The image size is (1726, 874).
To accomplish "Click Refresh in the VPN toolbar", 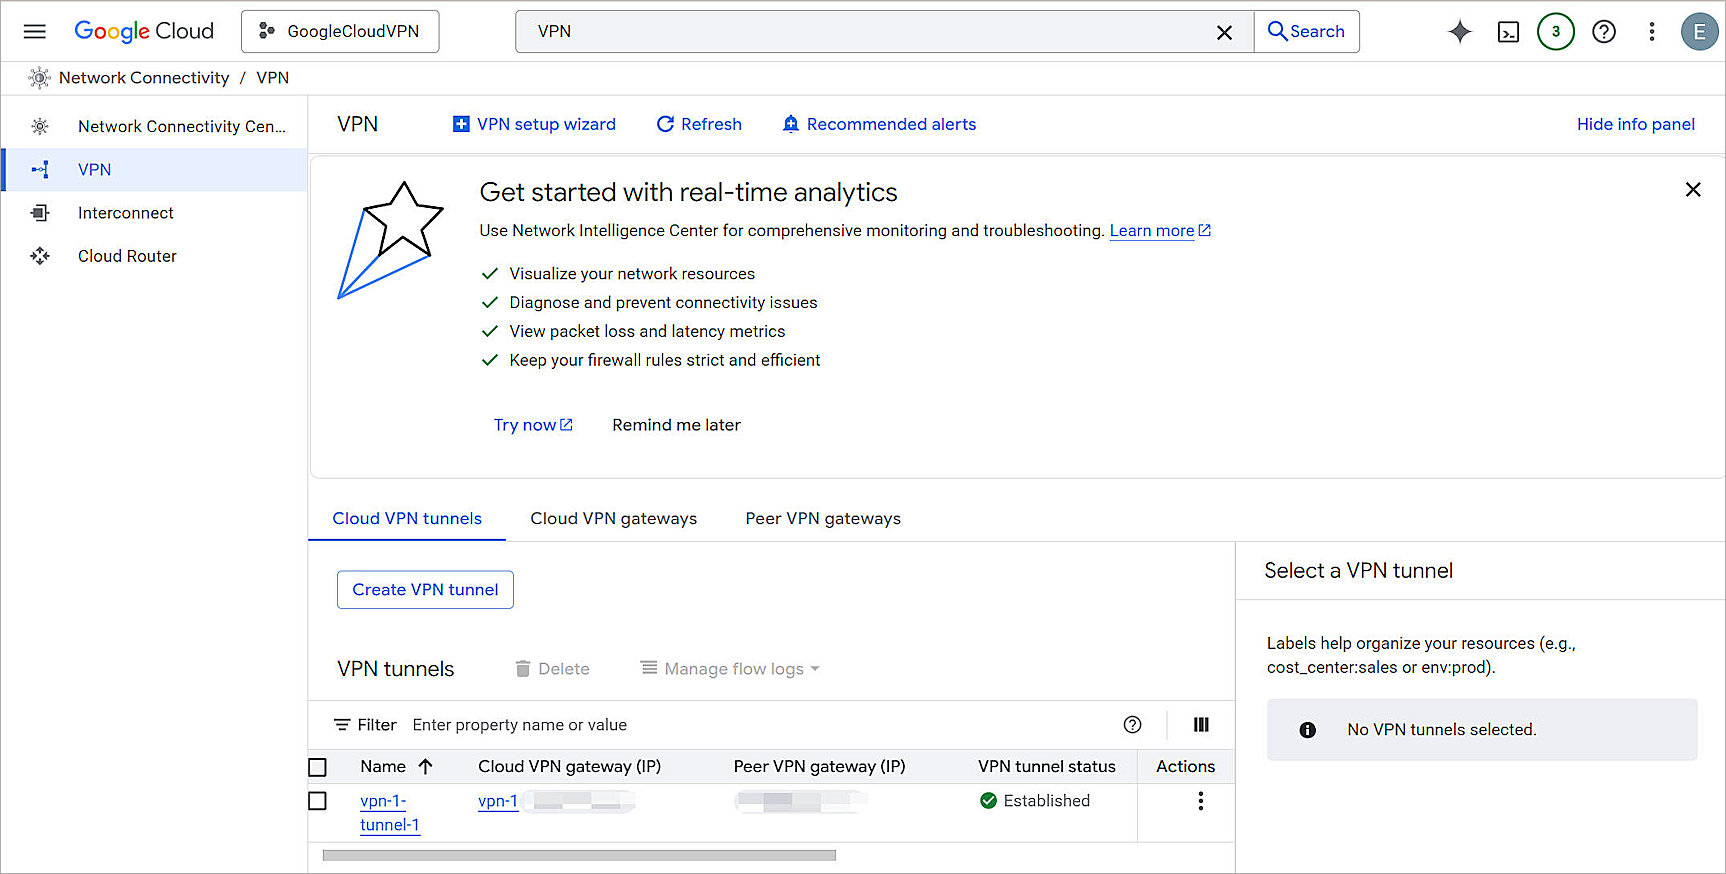I will coord(699,124).
